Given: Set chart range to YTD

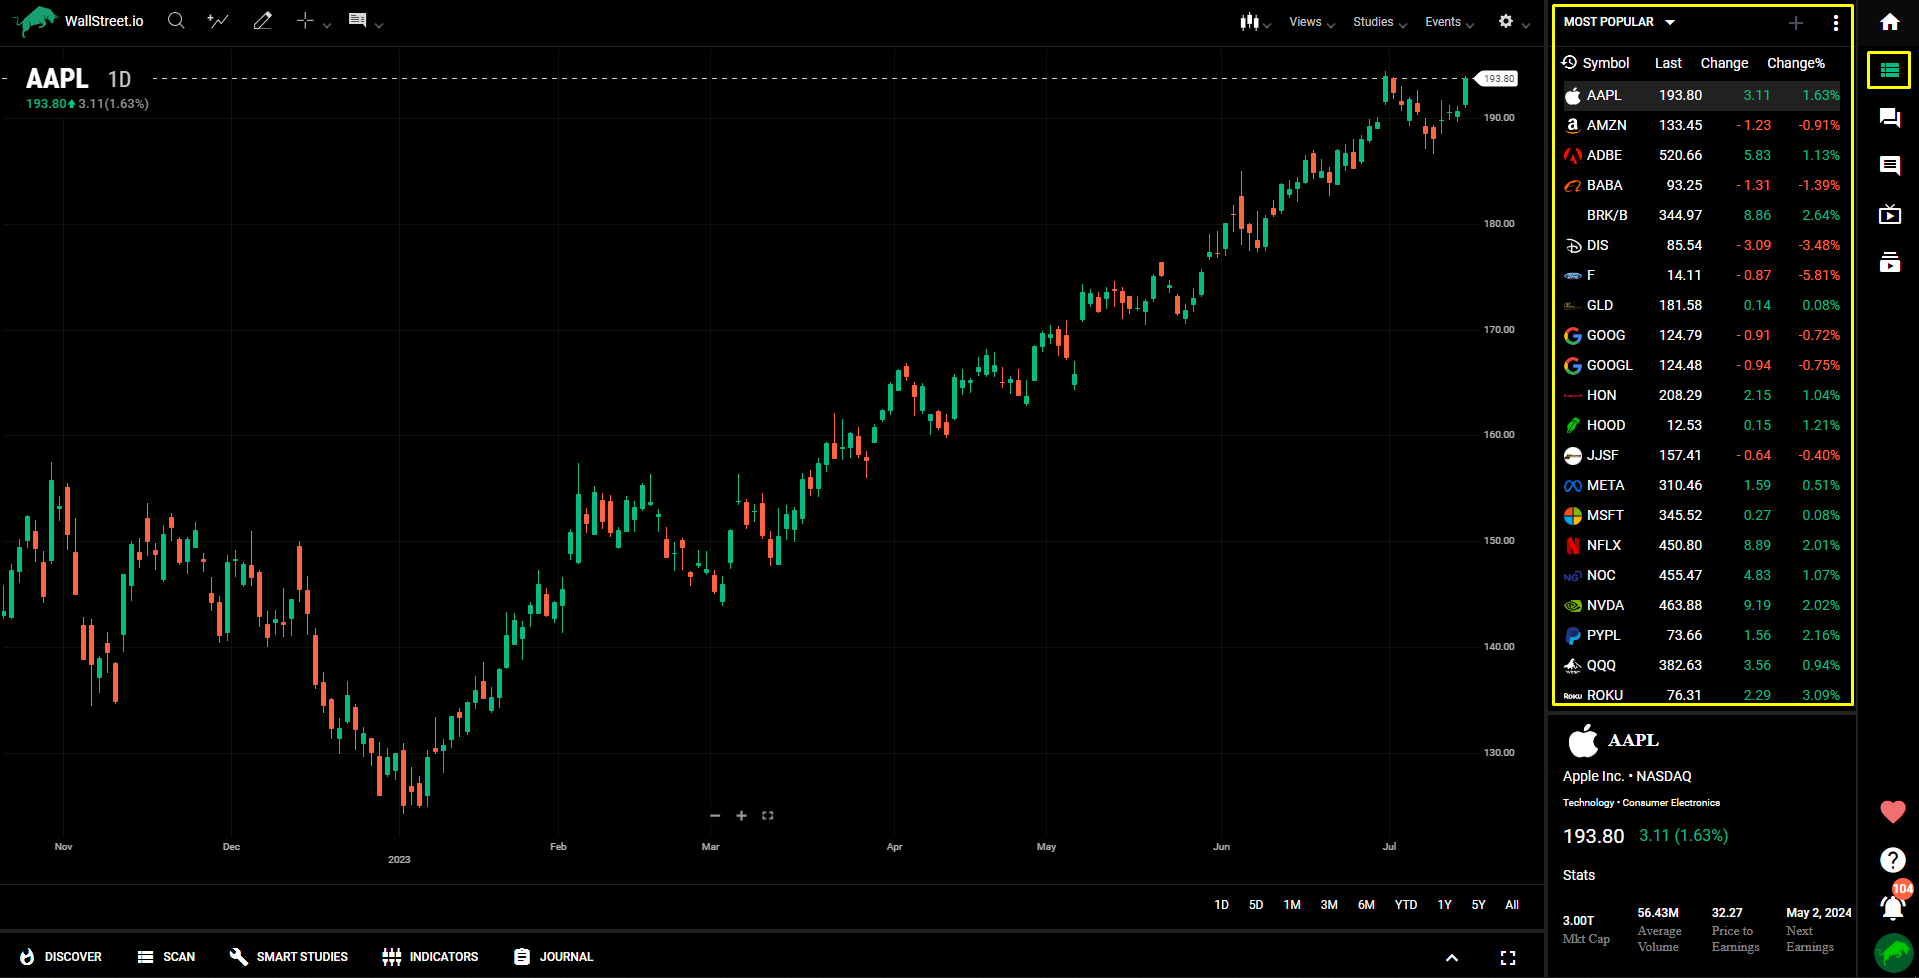Looking at the screenshot, I should click(x=1406, y=905).
